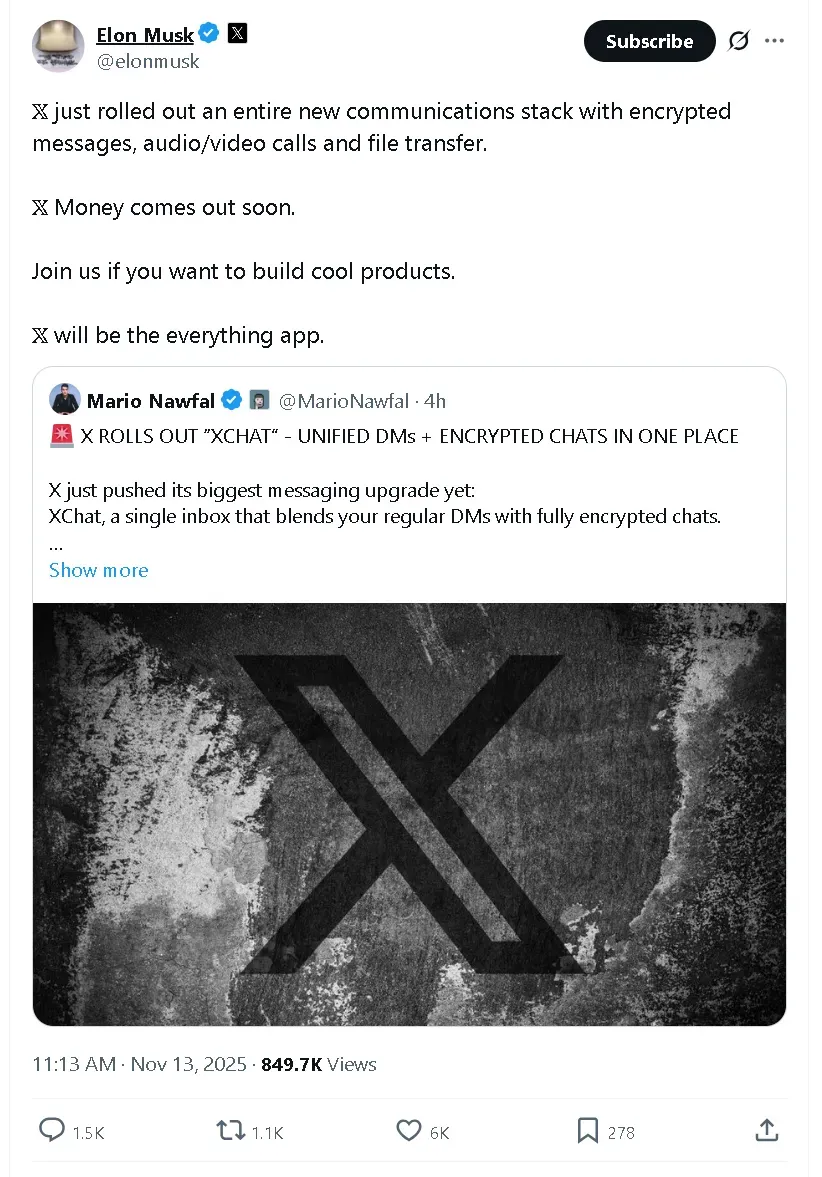Open the X logo image in the quoted post

coord(409,812)
